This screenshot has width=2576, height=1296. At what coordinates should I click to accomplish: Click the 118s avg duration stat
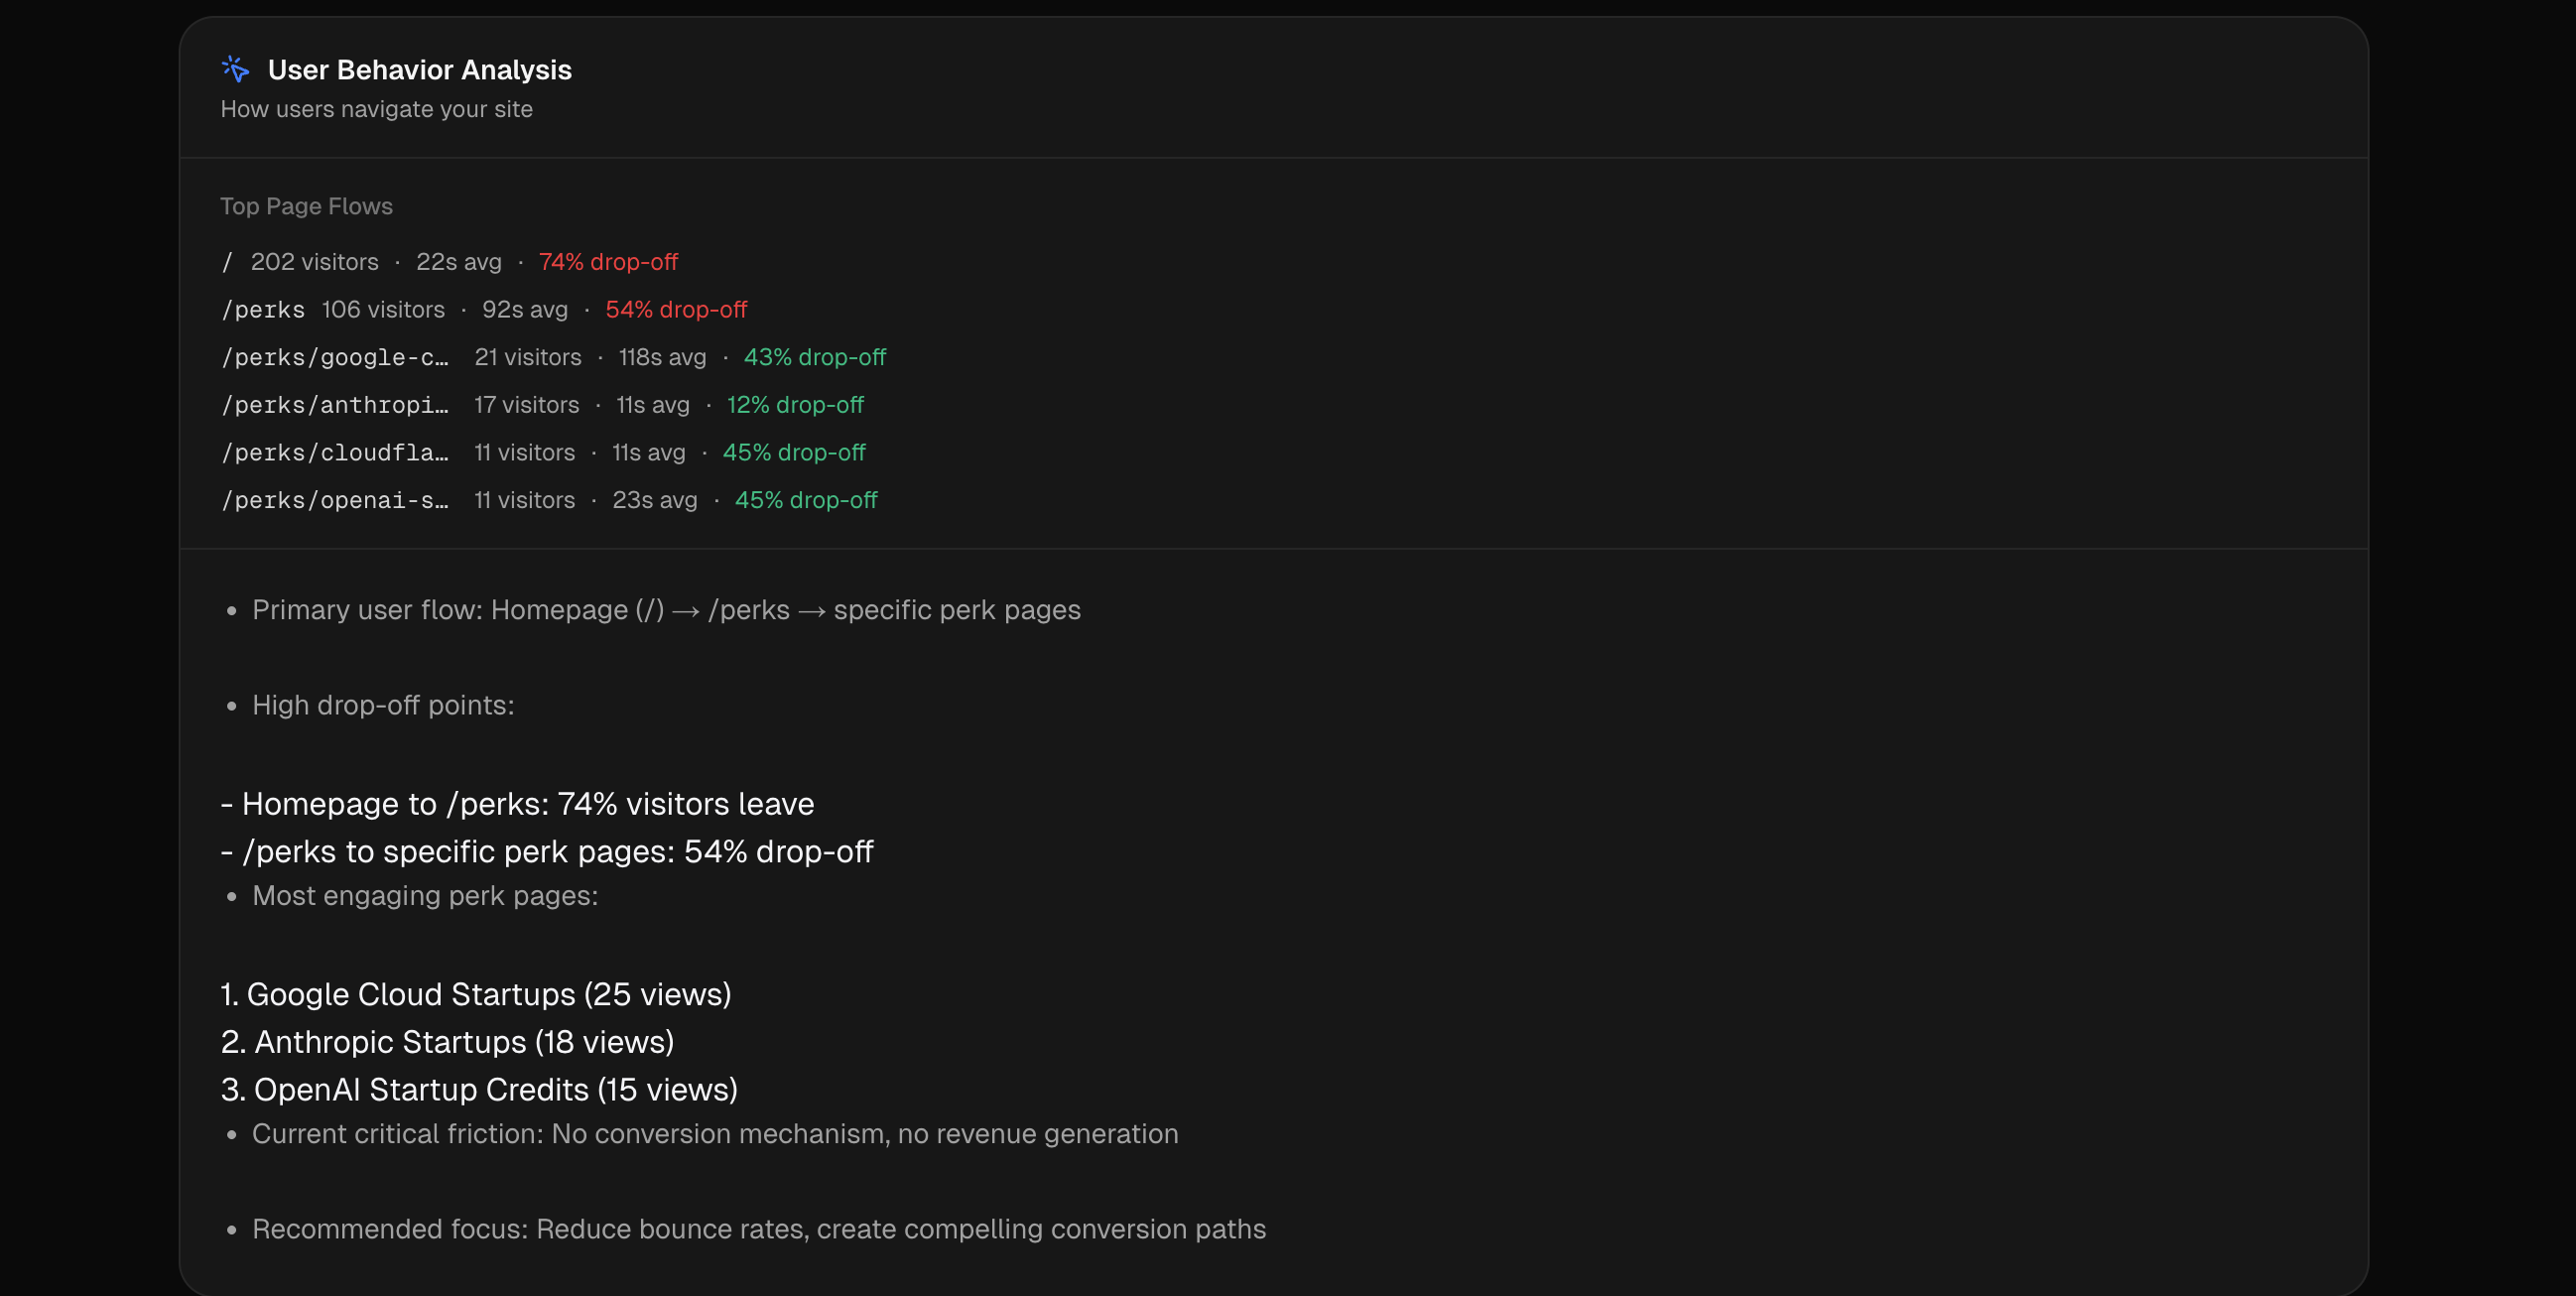[660, 357]
